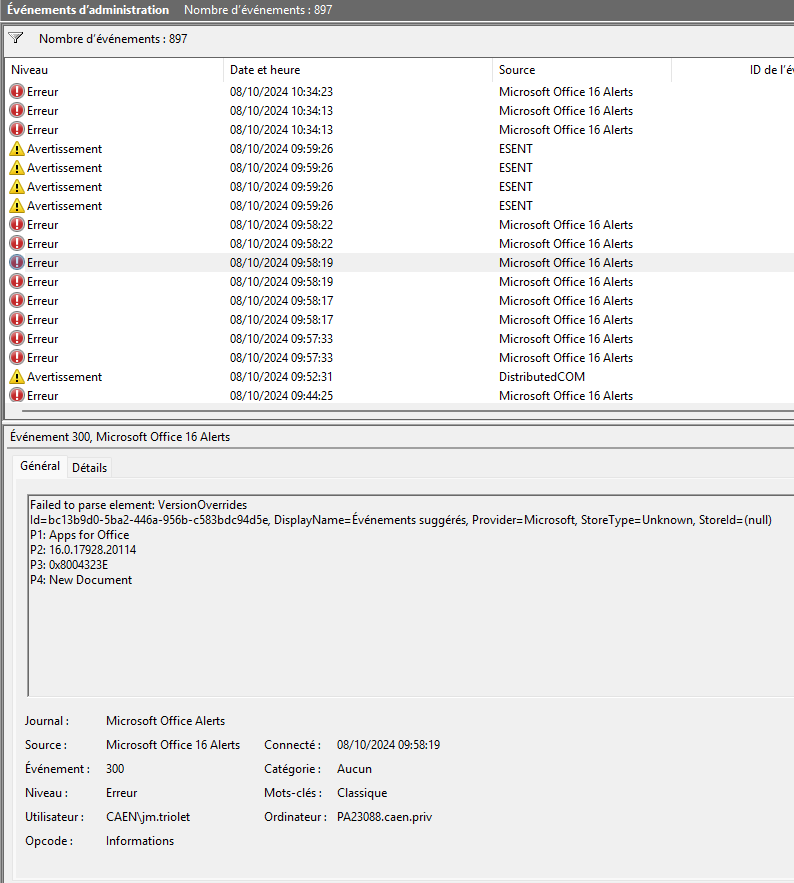Sort by Date et heure column header
The image size is (794, 883).
(x=358, y=70)
